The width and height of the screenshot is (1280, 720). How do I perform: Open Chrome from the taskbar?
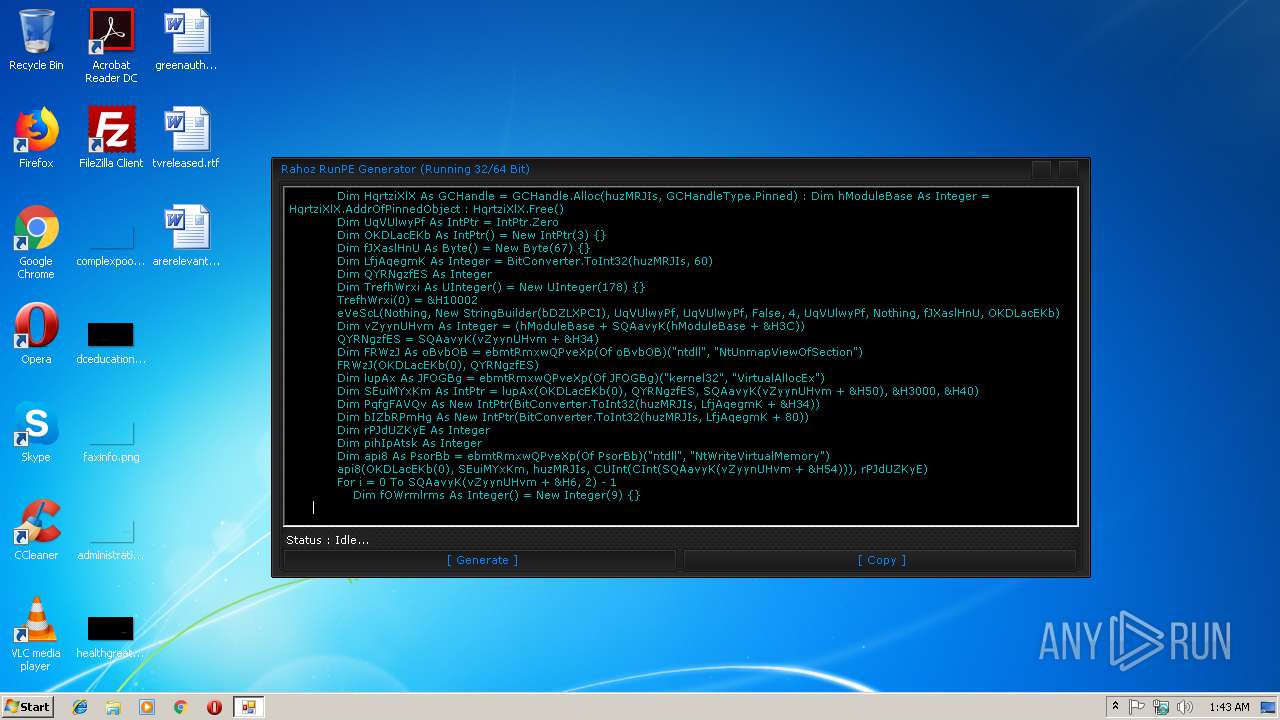(180, 707)
